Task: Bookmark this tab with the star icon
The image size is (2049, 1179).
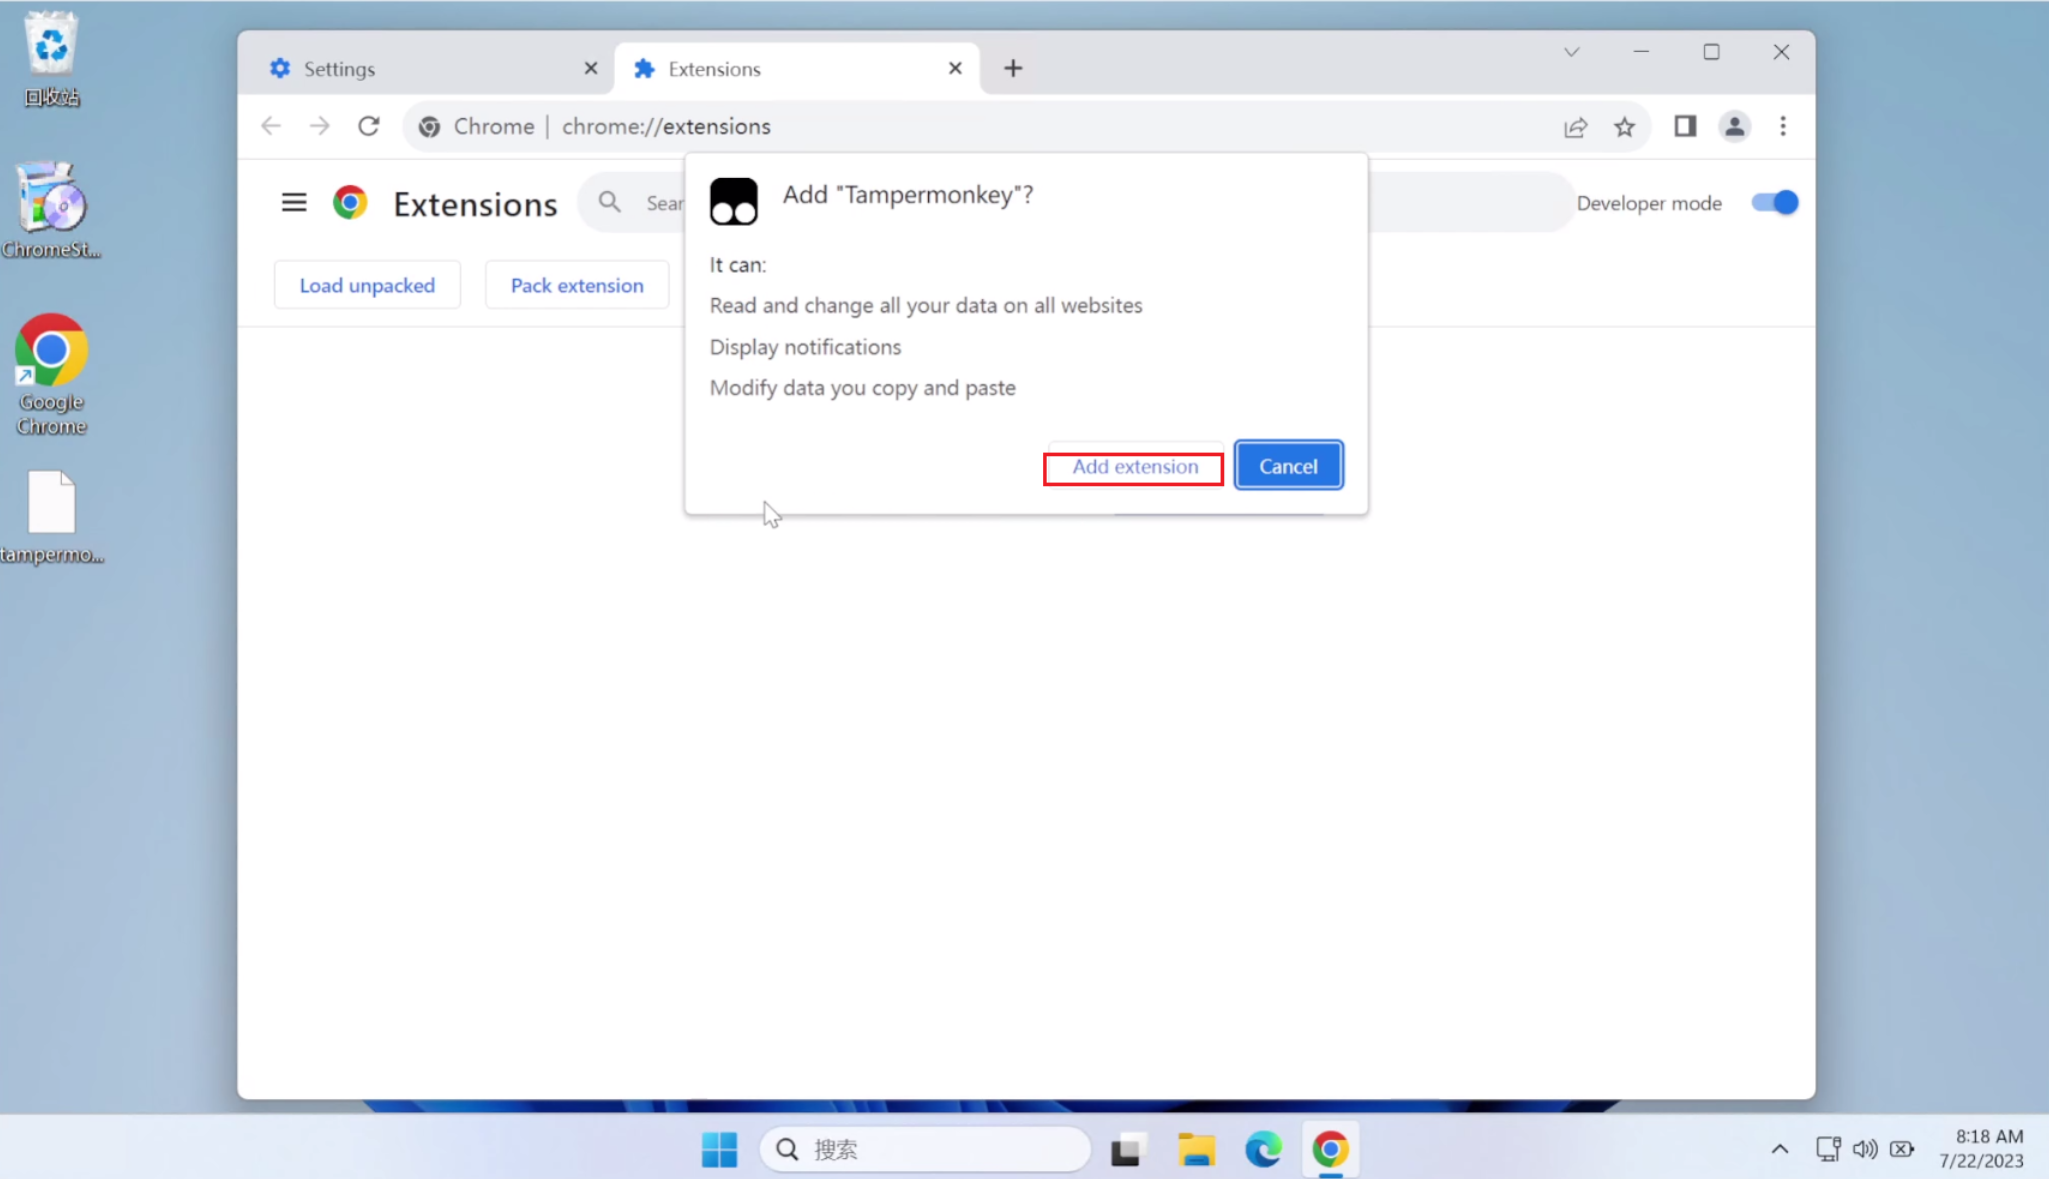Action: [x=1624, y=127]
